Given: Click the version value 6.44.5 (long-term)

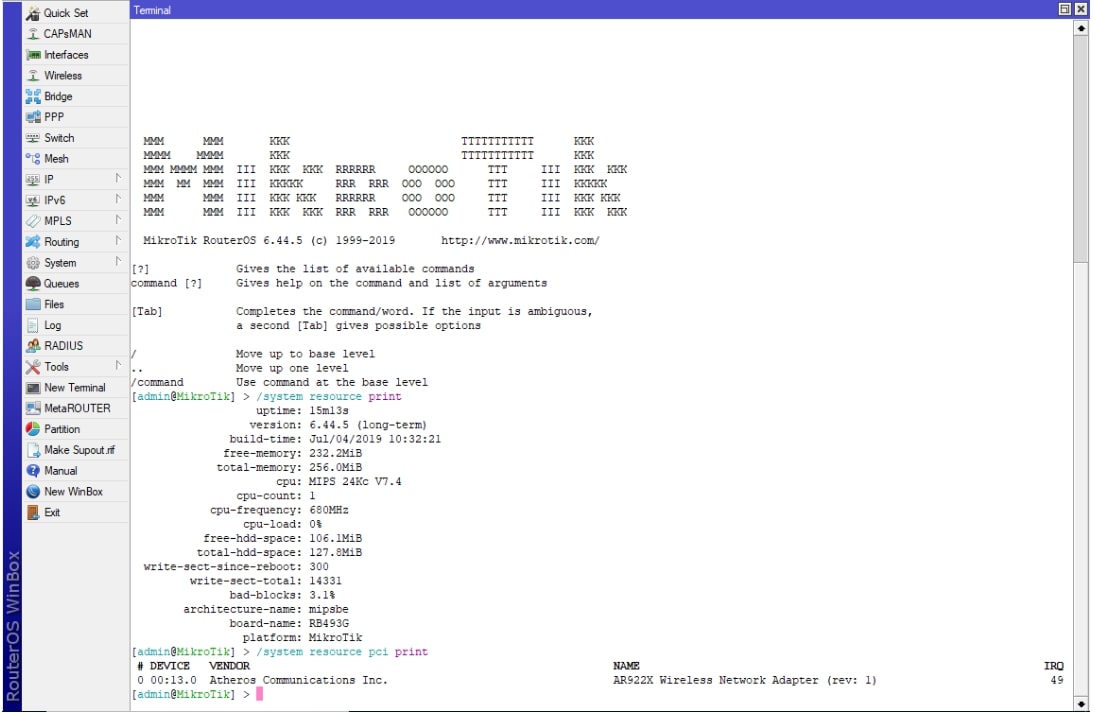Looking at the screenshot, I should 368,425.
